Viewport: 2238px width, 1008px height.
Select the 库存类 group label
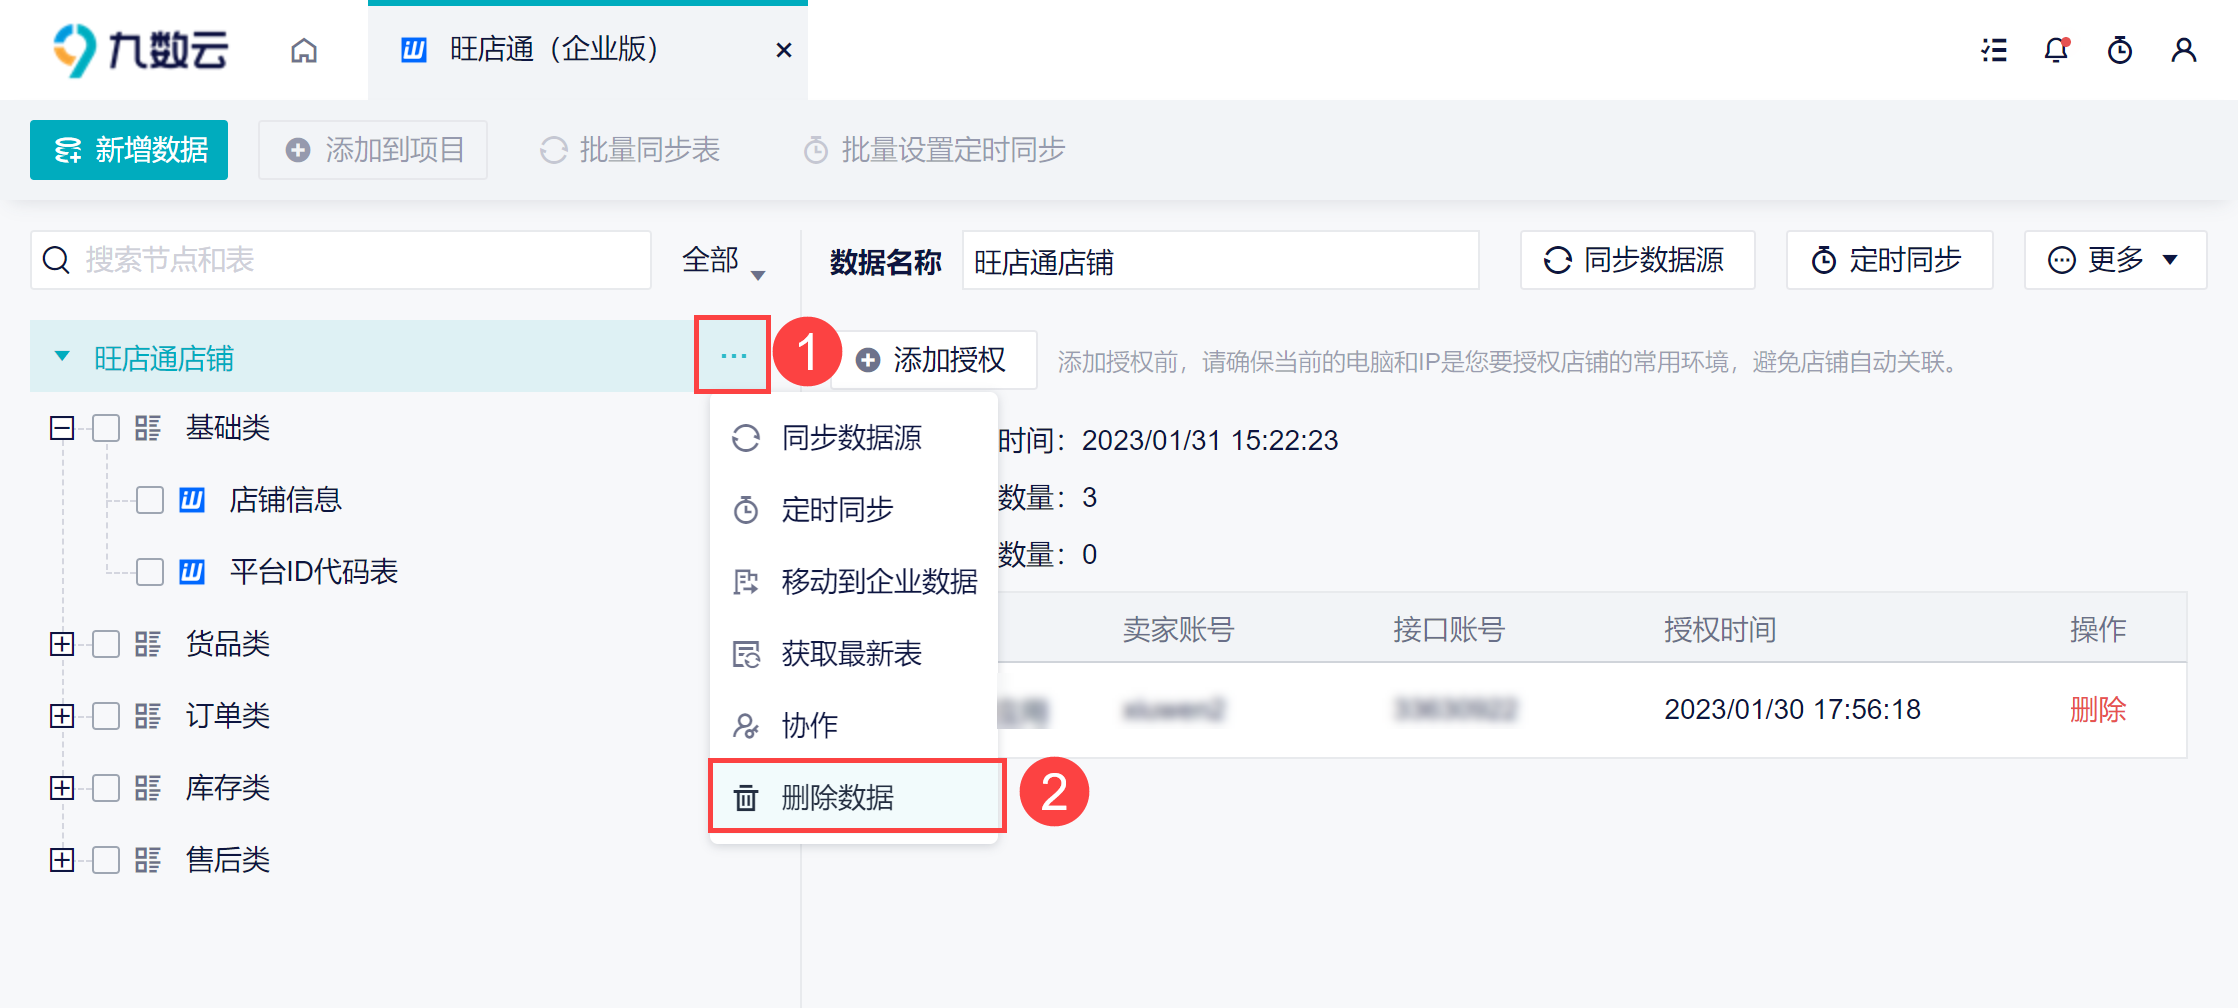point(228,788)
